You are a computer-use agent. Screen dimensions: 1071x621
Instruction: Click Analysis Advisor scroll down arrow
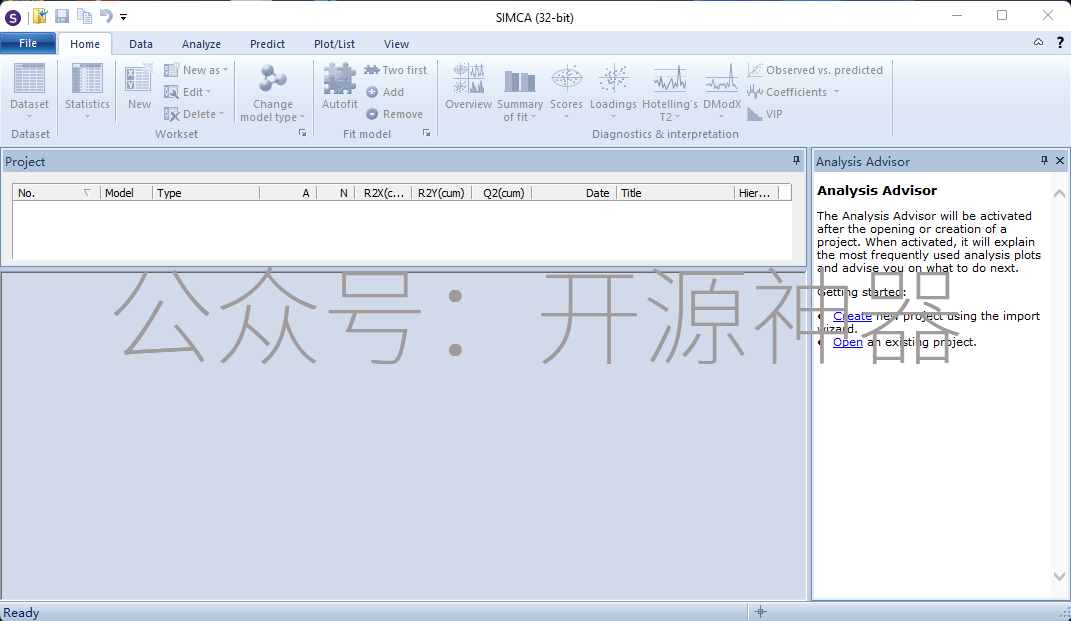(x=1059, y=576)
